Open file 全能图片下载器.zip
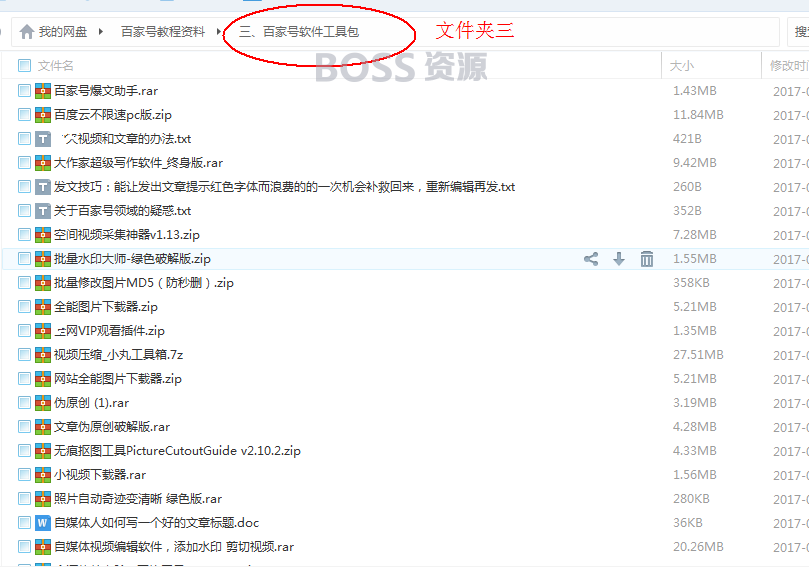This screenshot has width=809, height=580. (106, 307)
